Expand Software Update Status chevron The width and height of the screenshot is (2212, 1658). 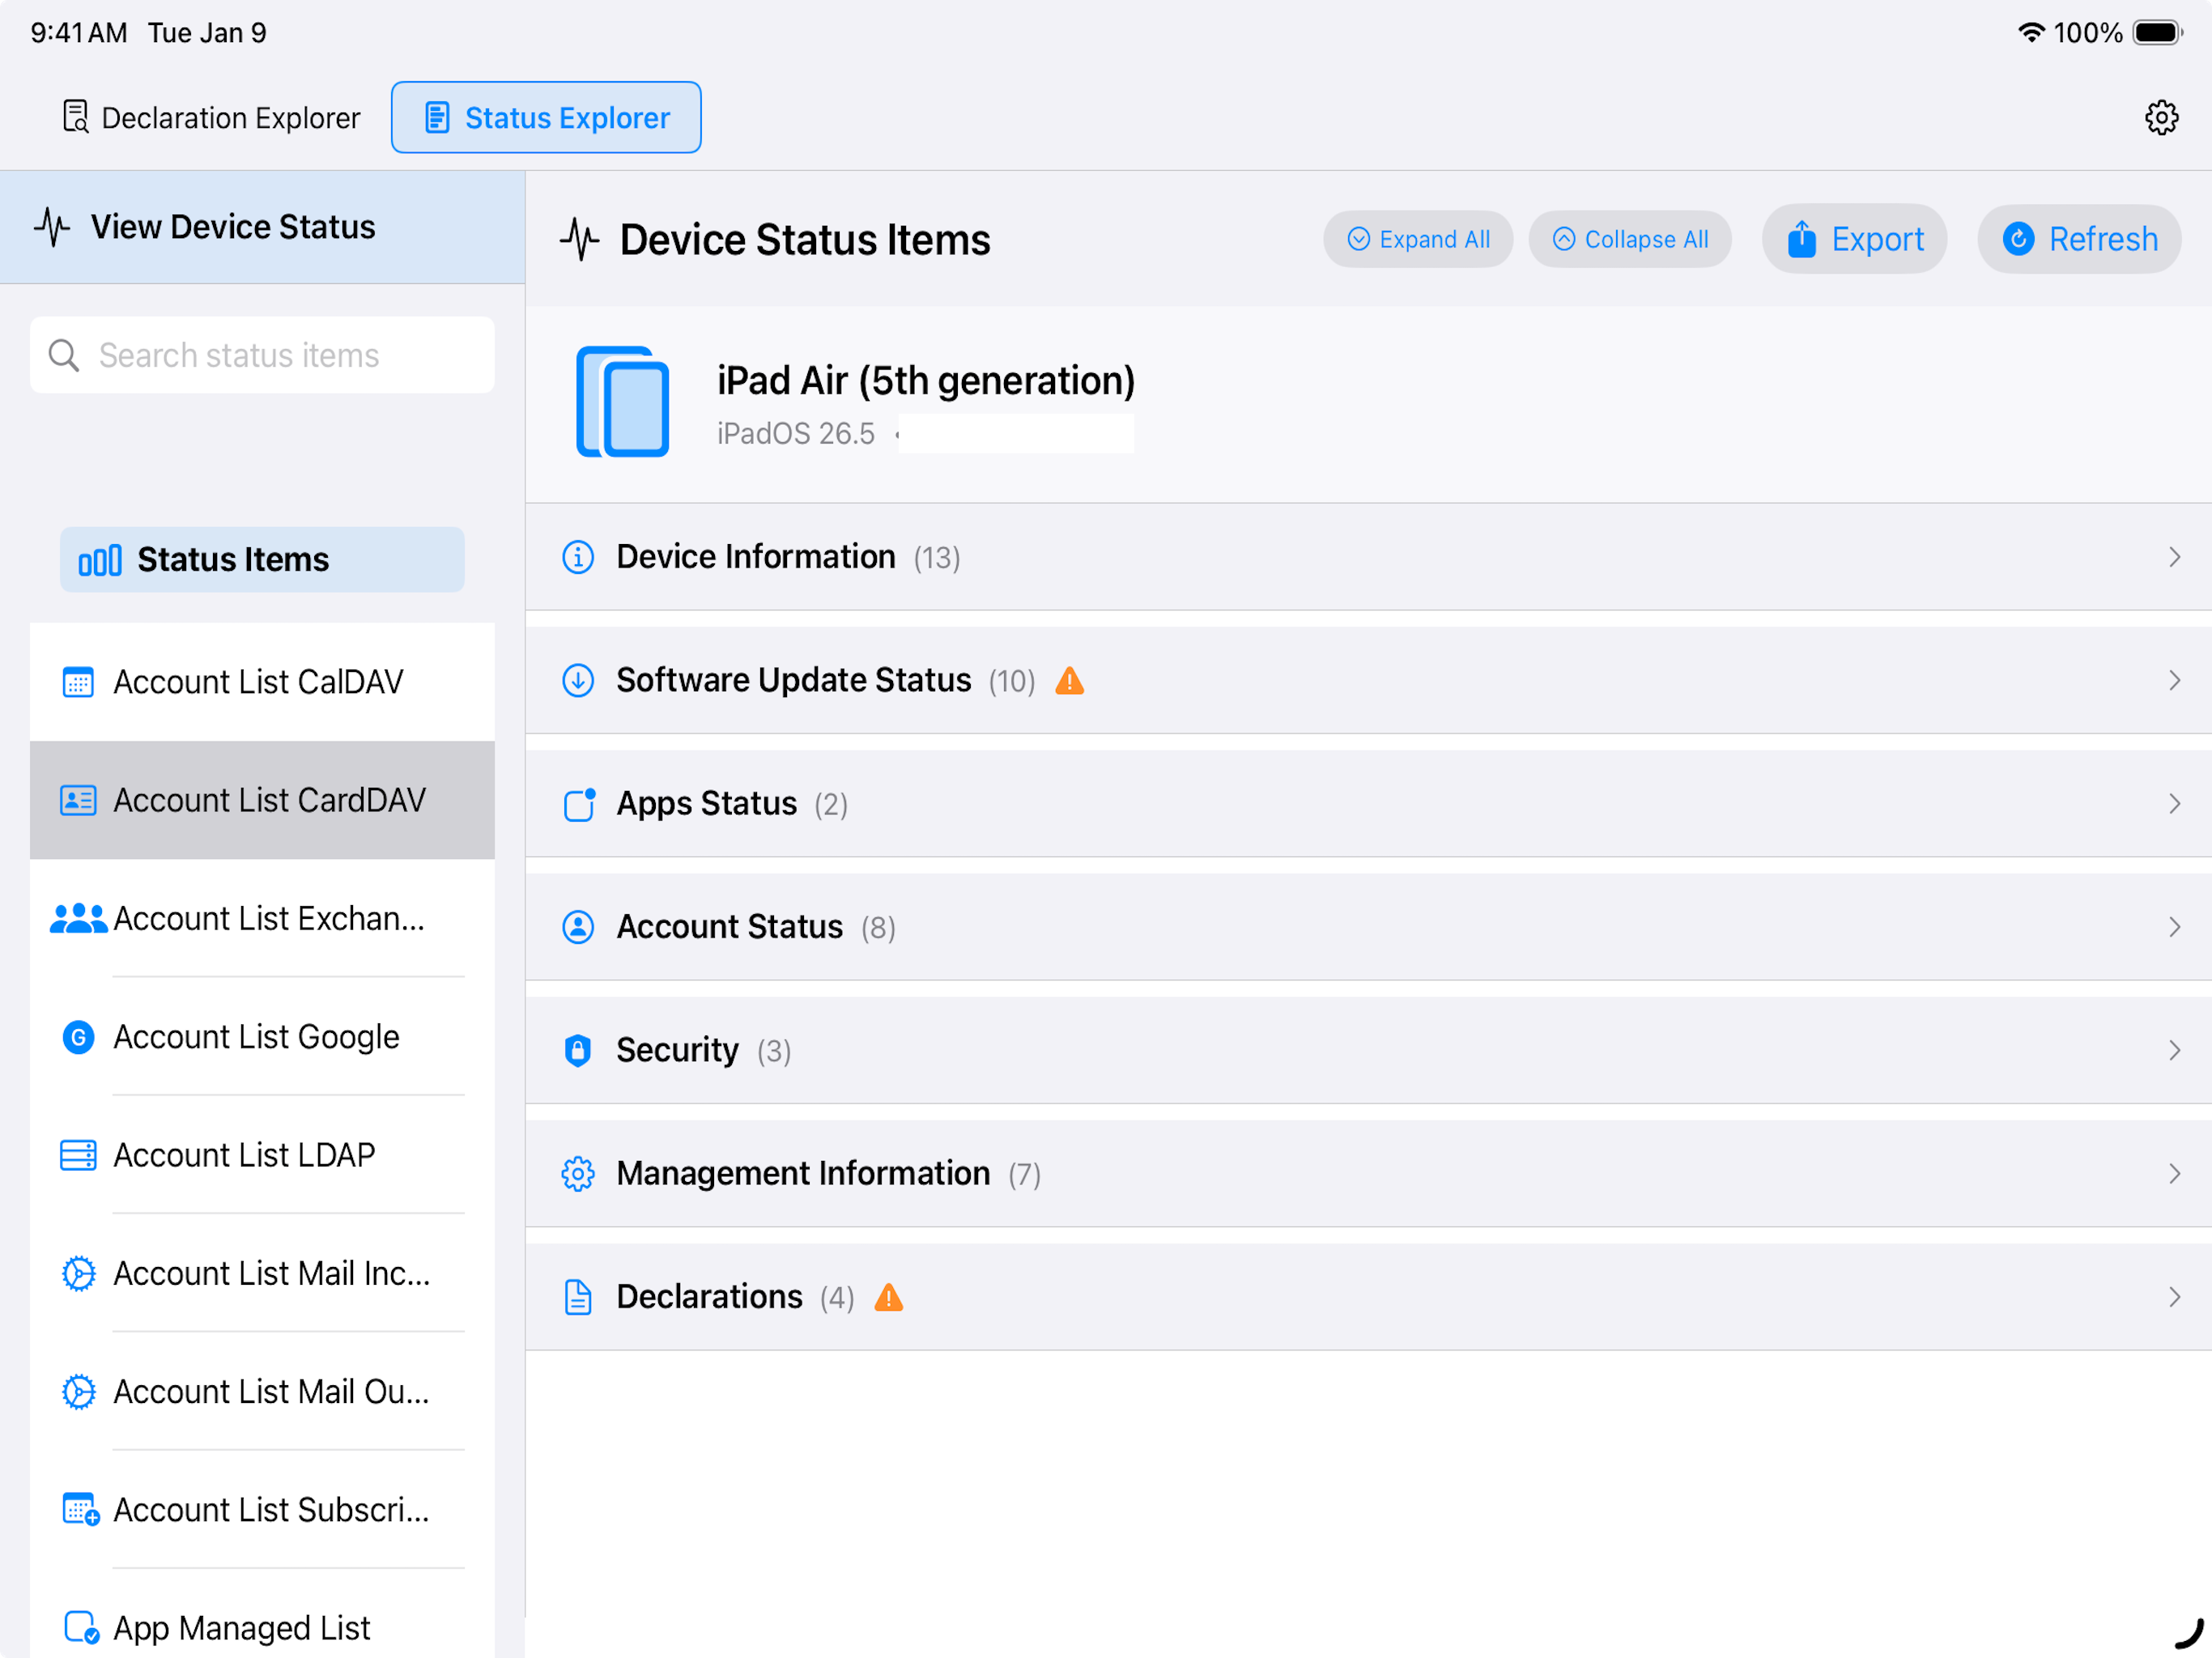point(2174,680)
